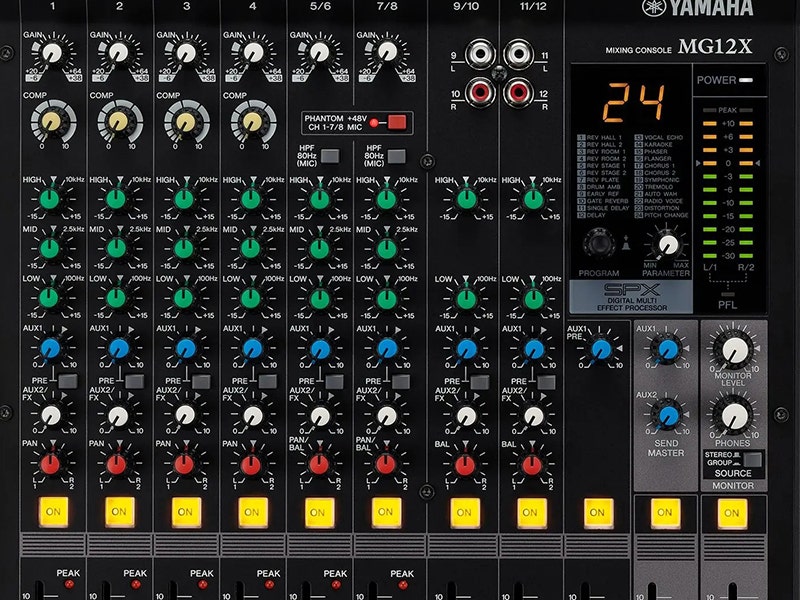Toggle the HPF 80Hz switch on channel 5/6
800x600 pixels.
point(330,156)
